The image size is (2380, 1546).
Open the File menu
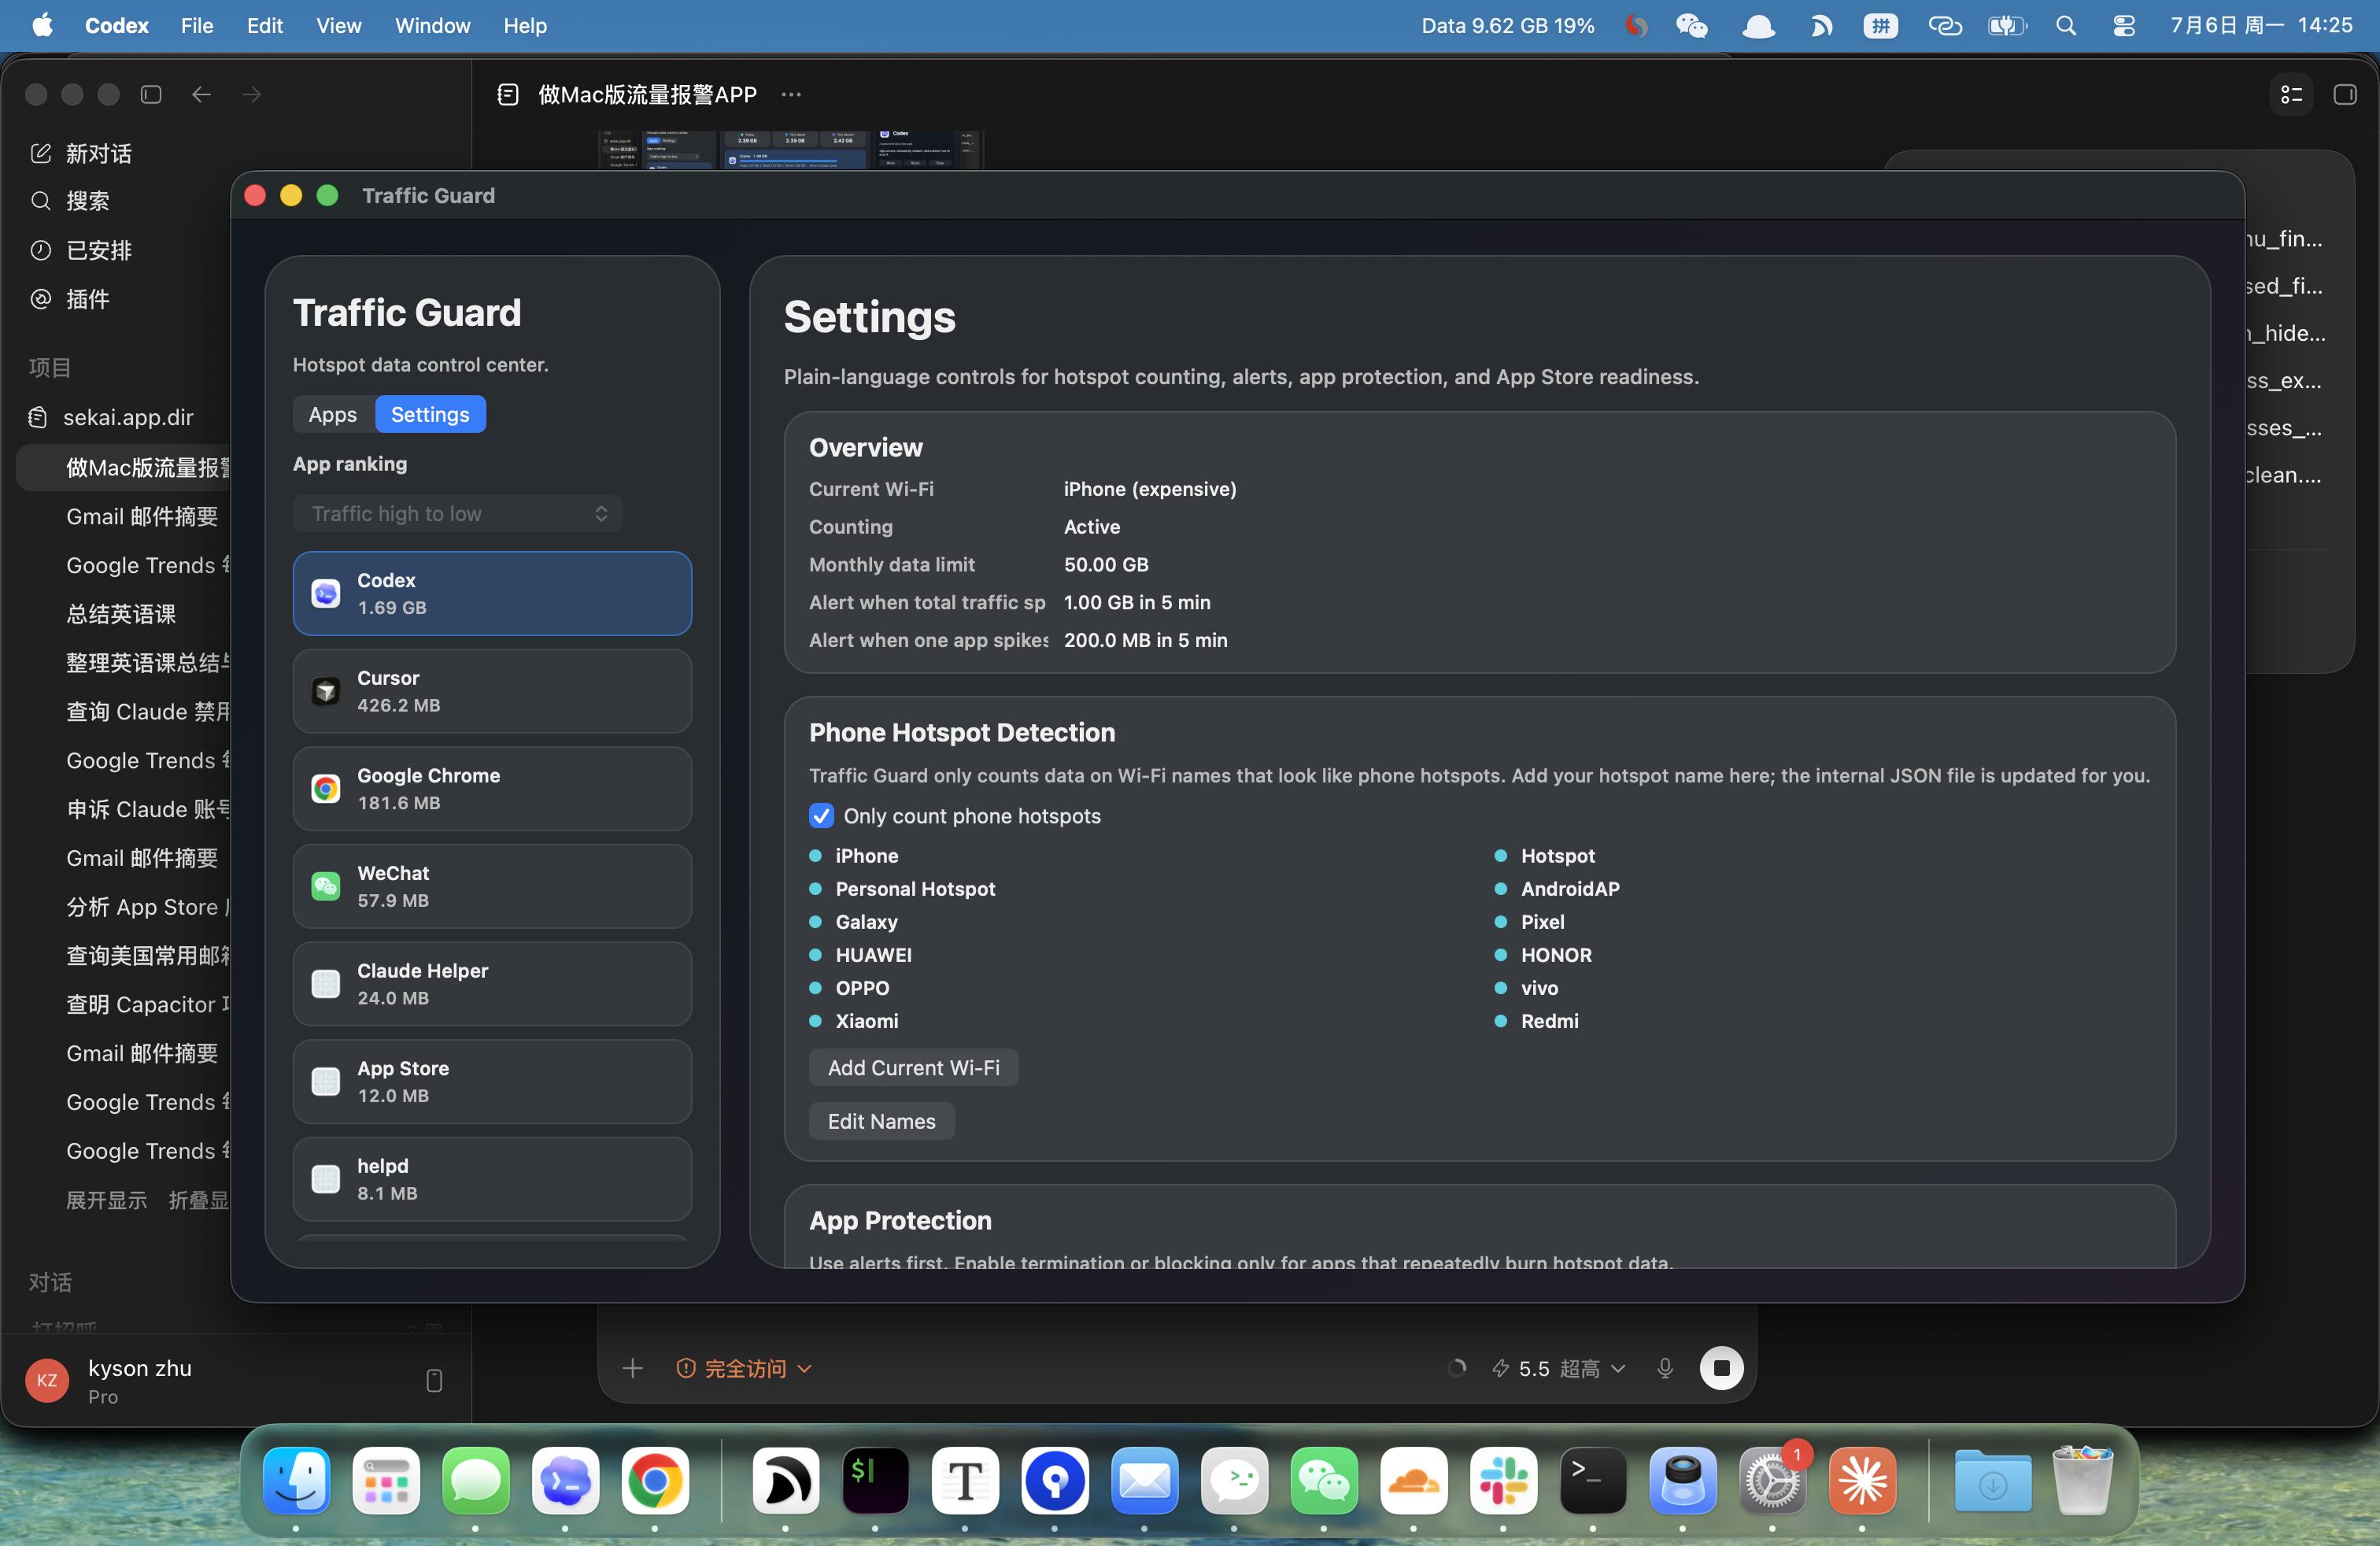tap(197, 25)
